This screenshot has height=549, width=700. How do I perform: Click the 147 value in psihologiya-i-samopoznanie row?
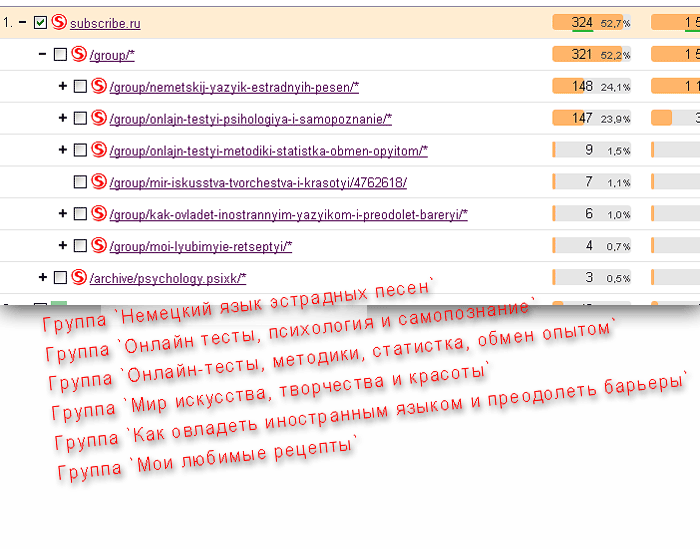click(582, 118)
